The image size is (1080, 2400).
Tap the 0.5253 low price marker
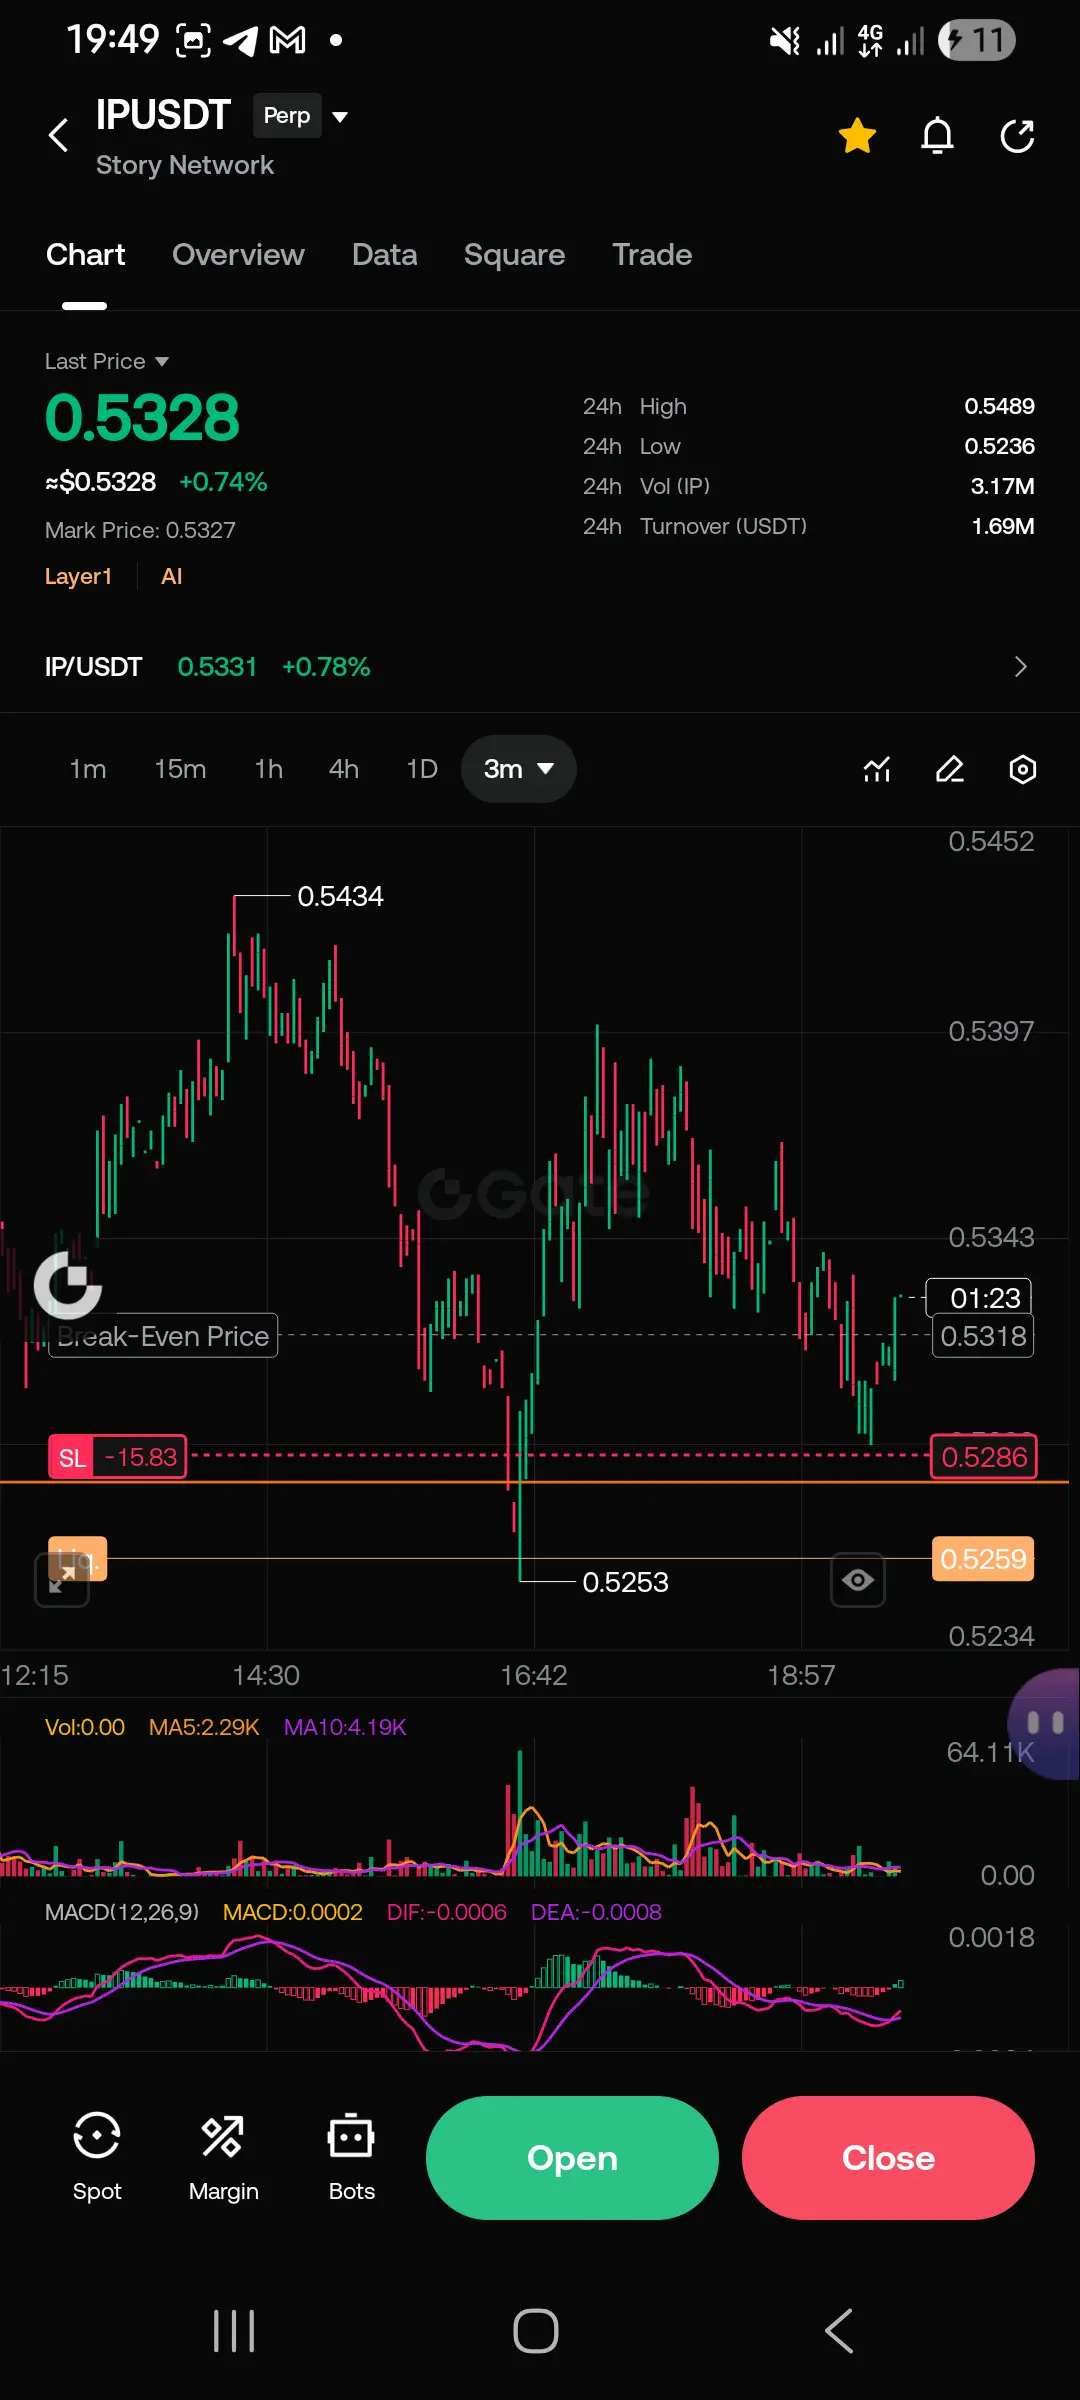tap(625, 1582)
